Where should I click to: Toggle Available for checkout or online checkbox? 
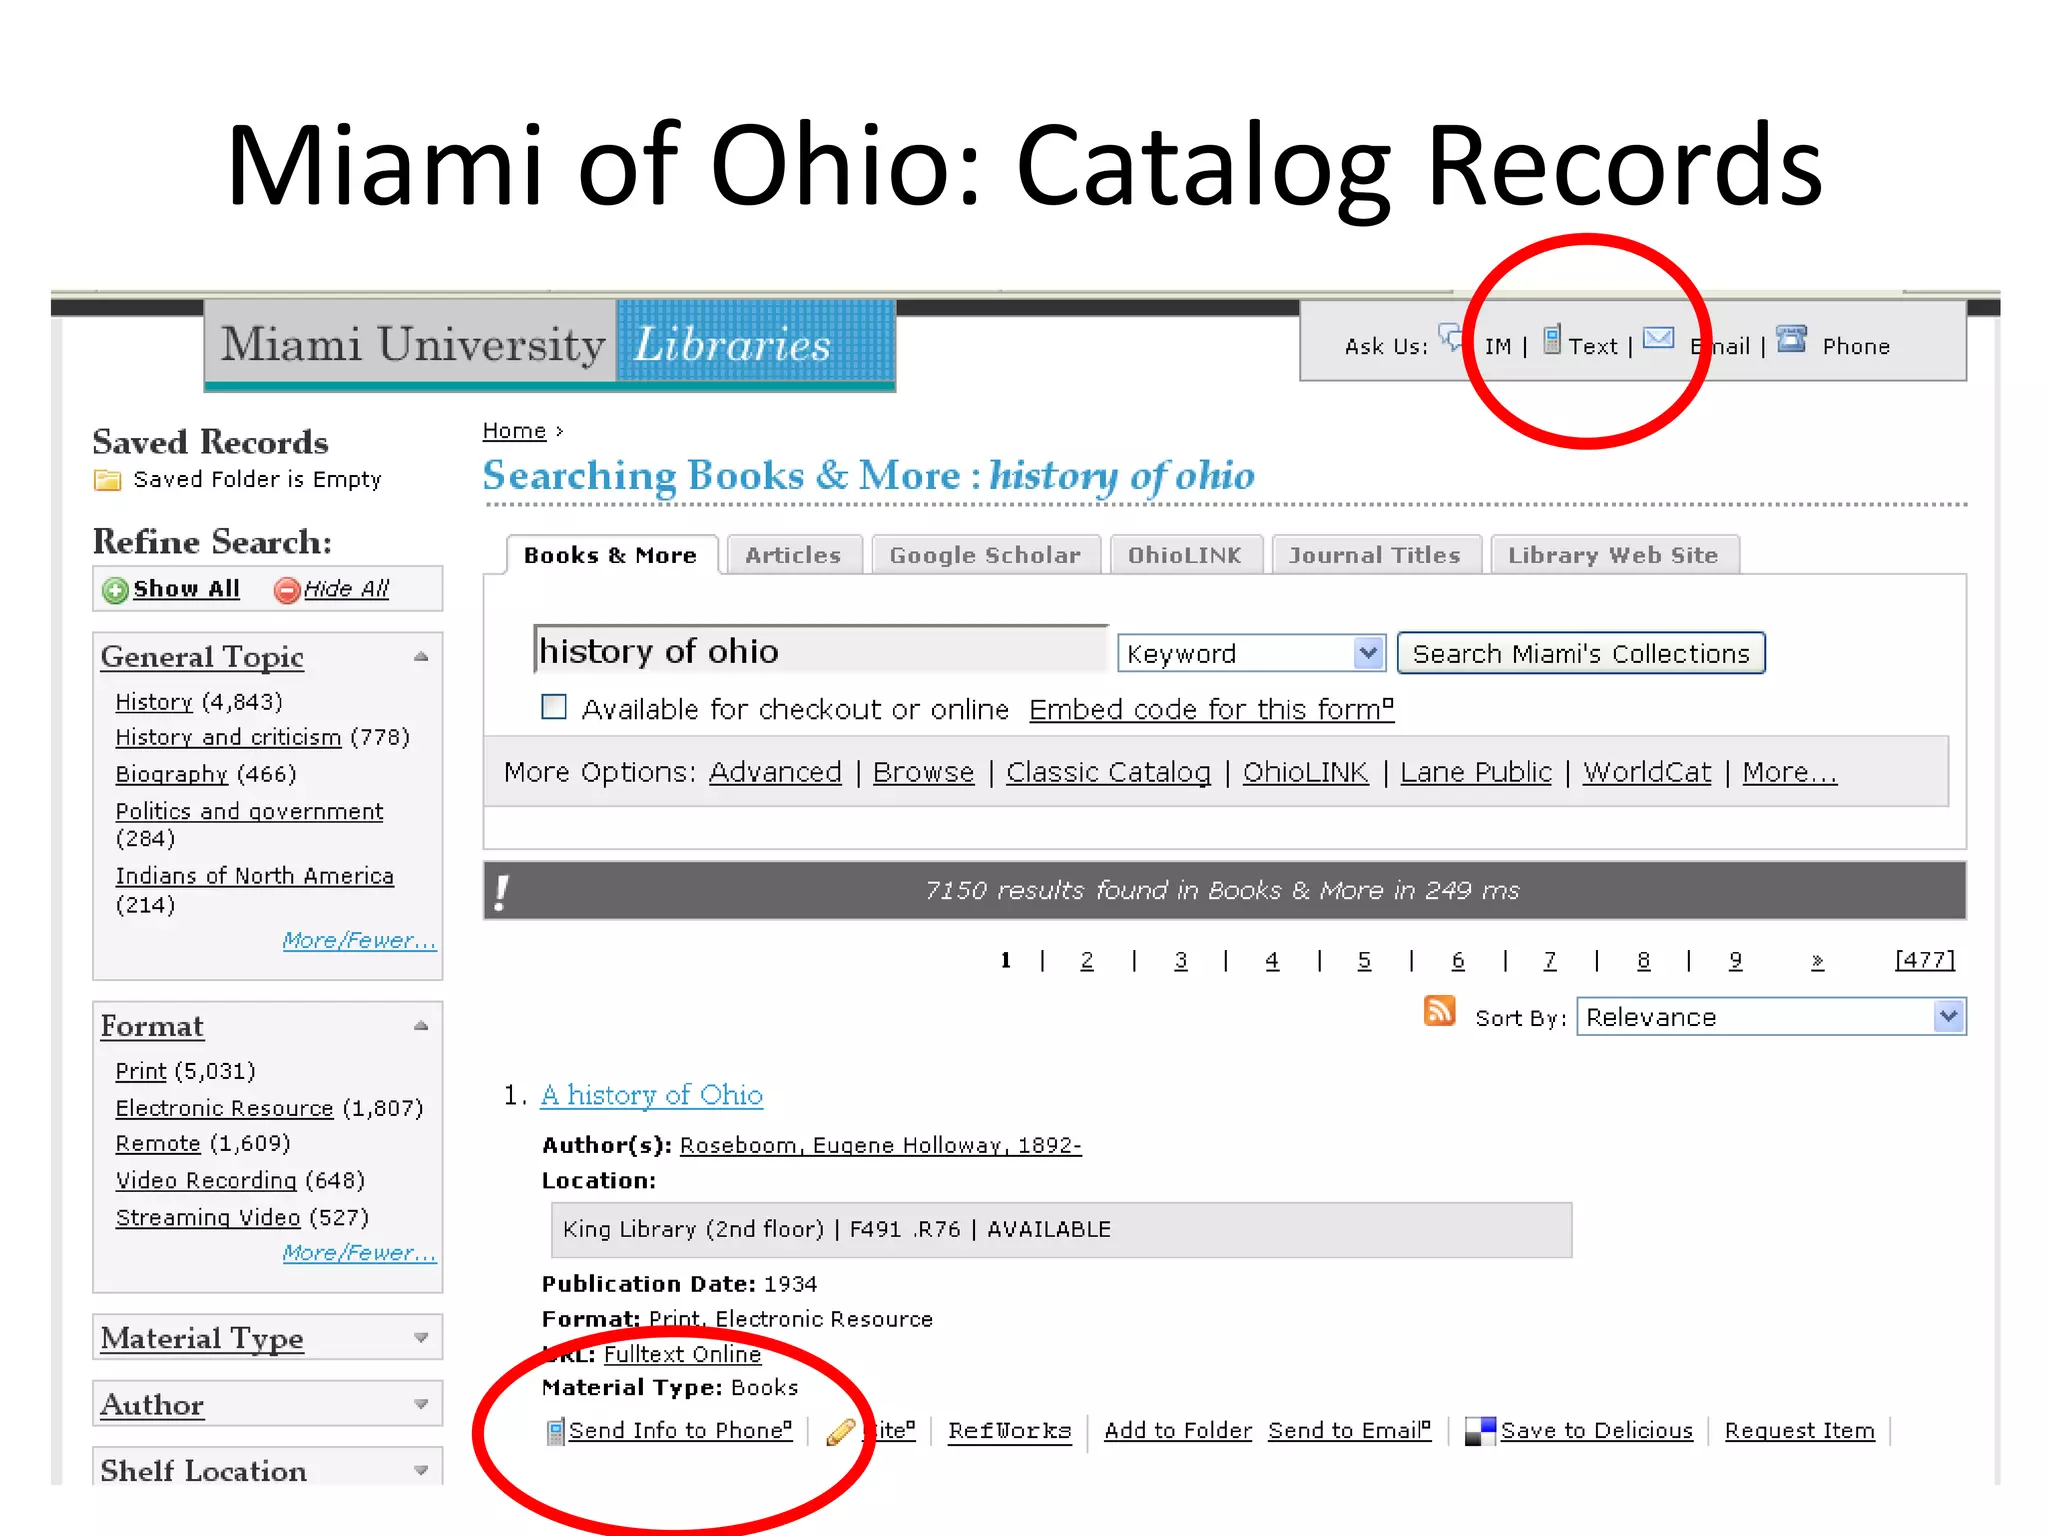coord(554,707)
